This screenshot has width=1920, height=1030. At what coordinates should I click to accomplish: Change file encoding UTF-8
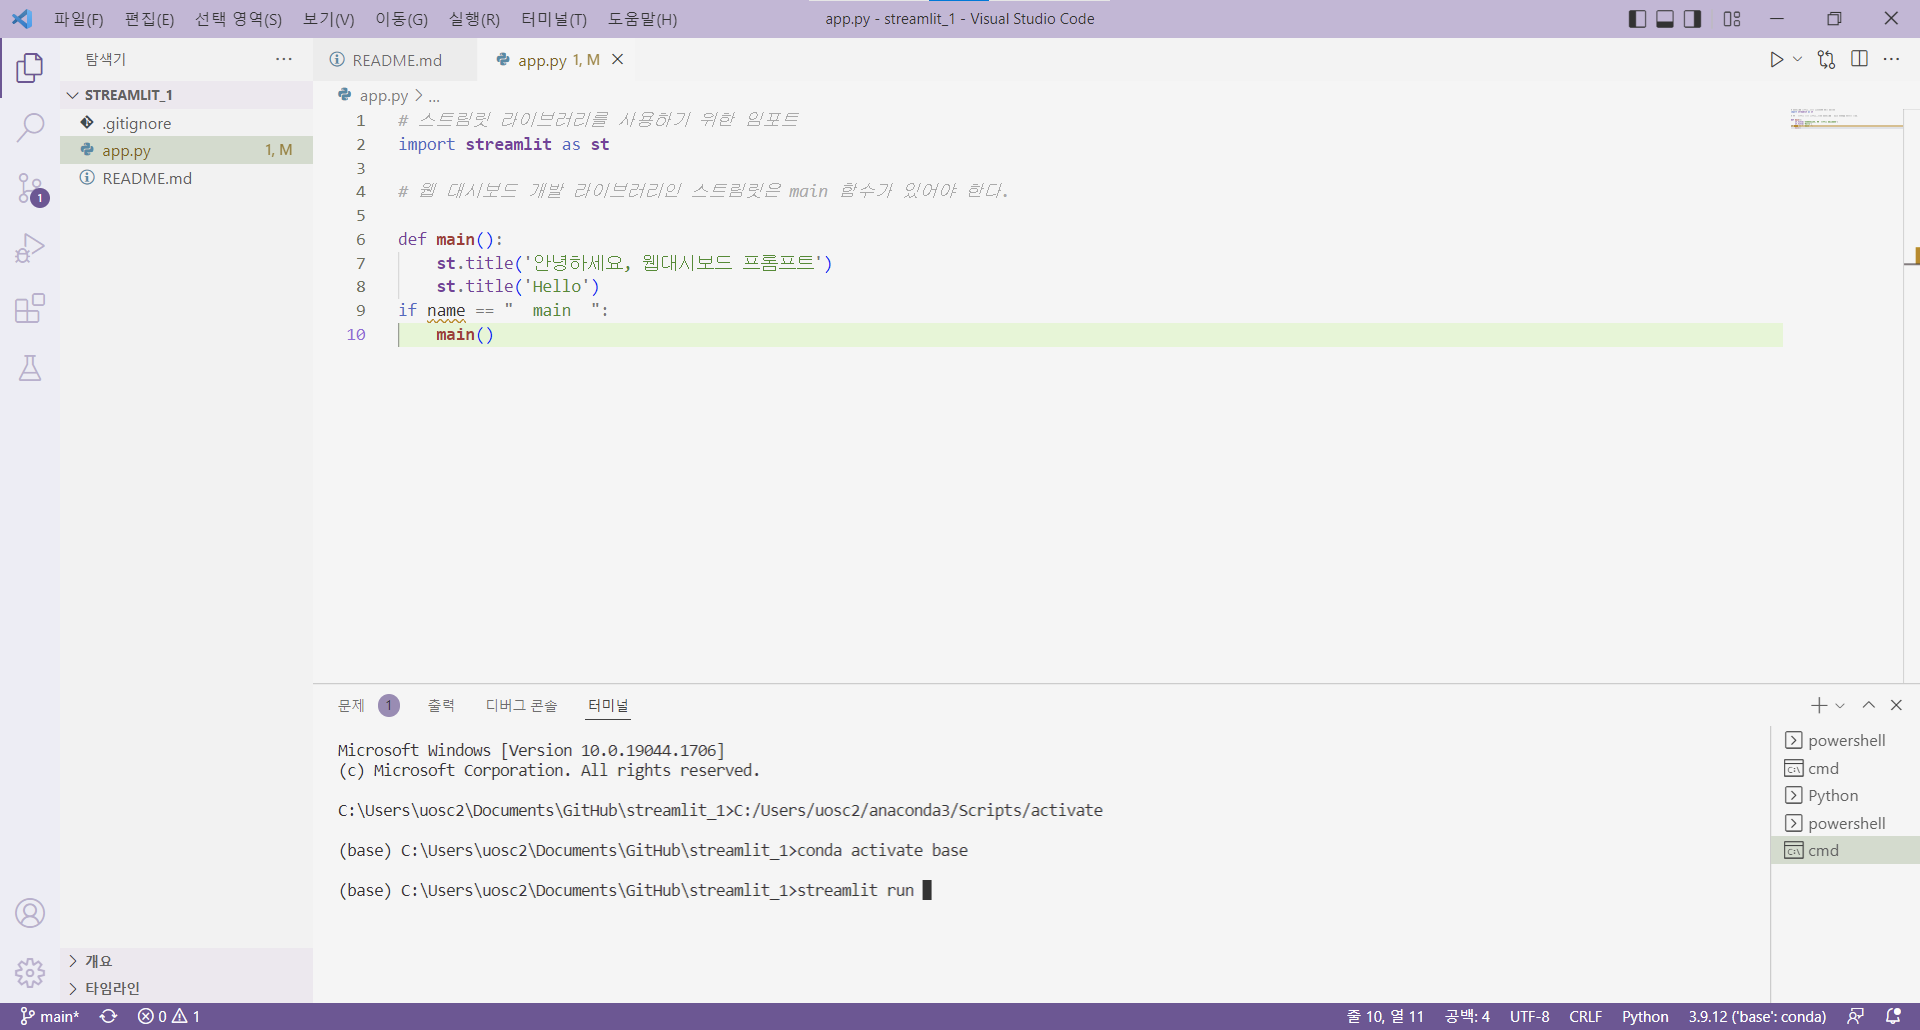[1530, 1016]
